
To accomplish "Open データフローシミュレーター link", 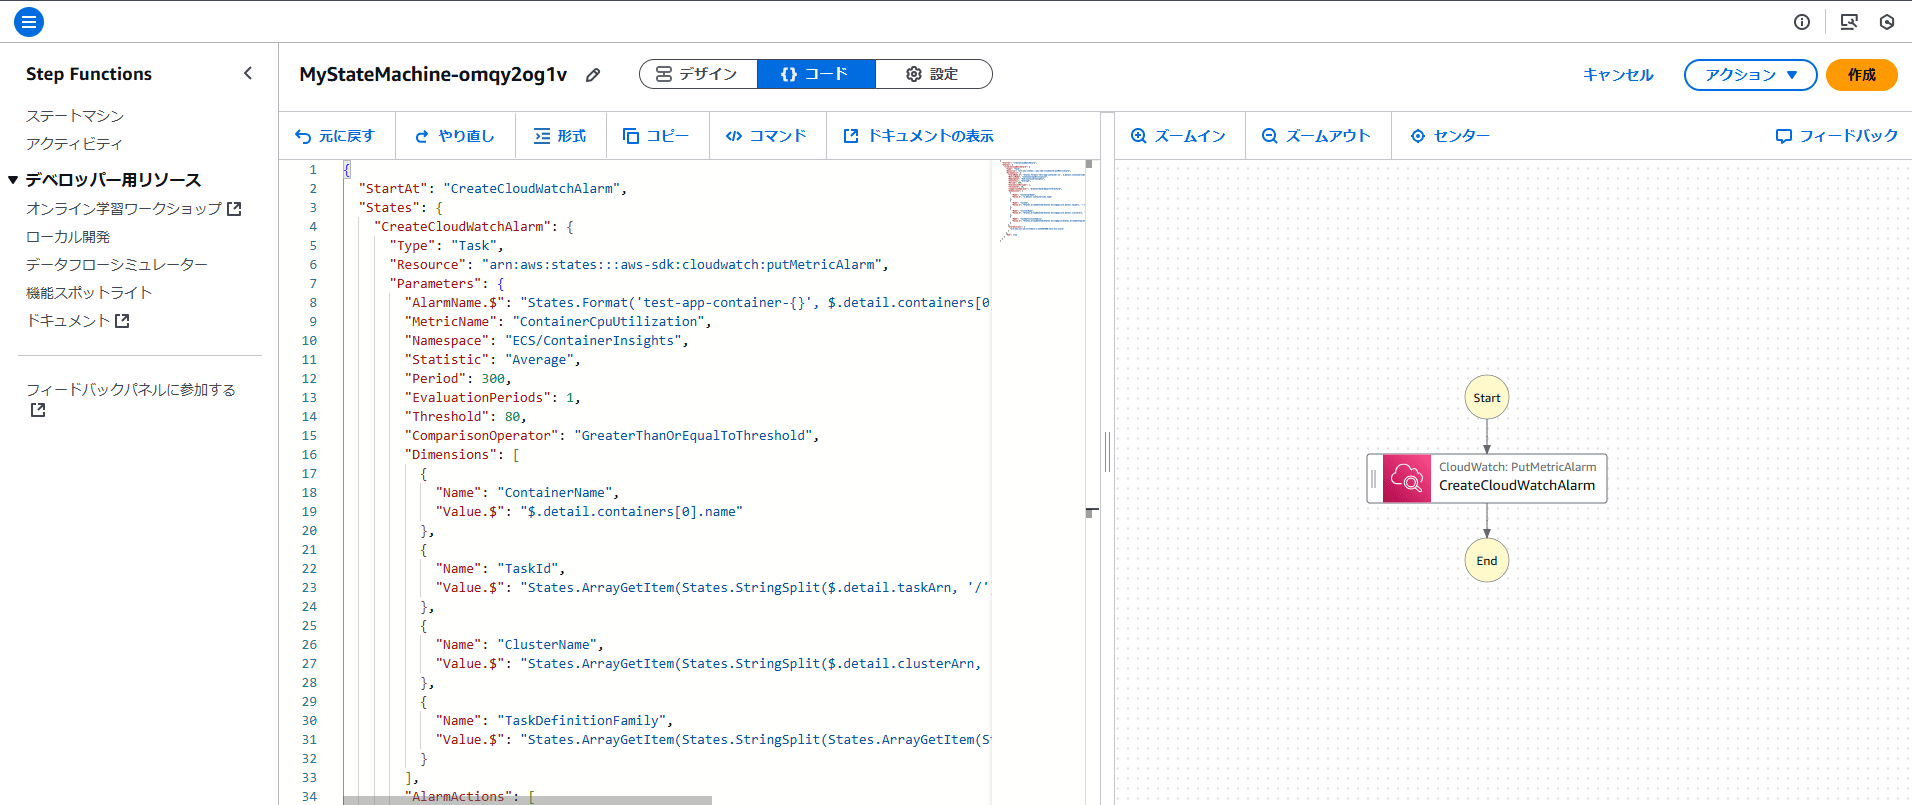I will 117,265.
